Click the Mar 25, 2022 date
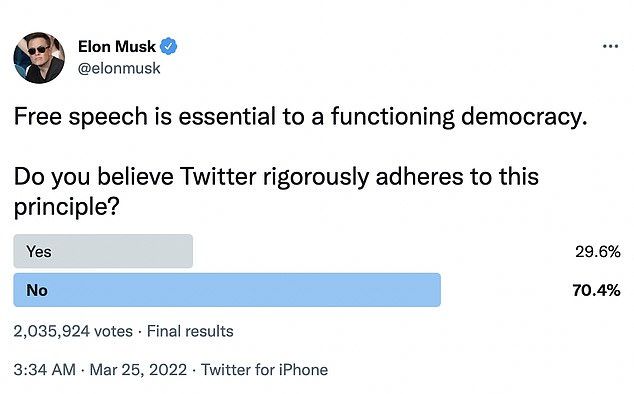The image size is (634, 394). point(138,370)
